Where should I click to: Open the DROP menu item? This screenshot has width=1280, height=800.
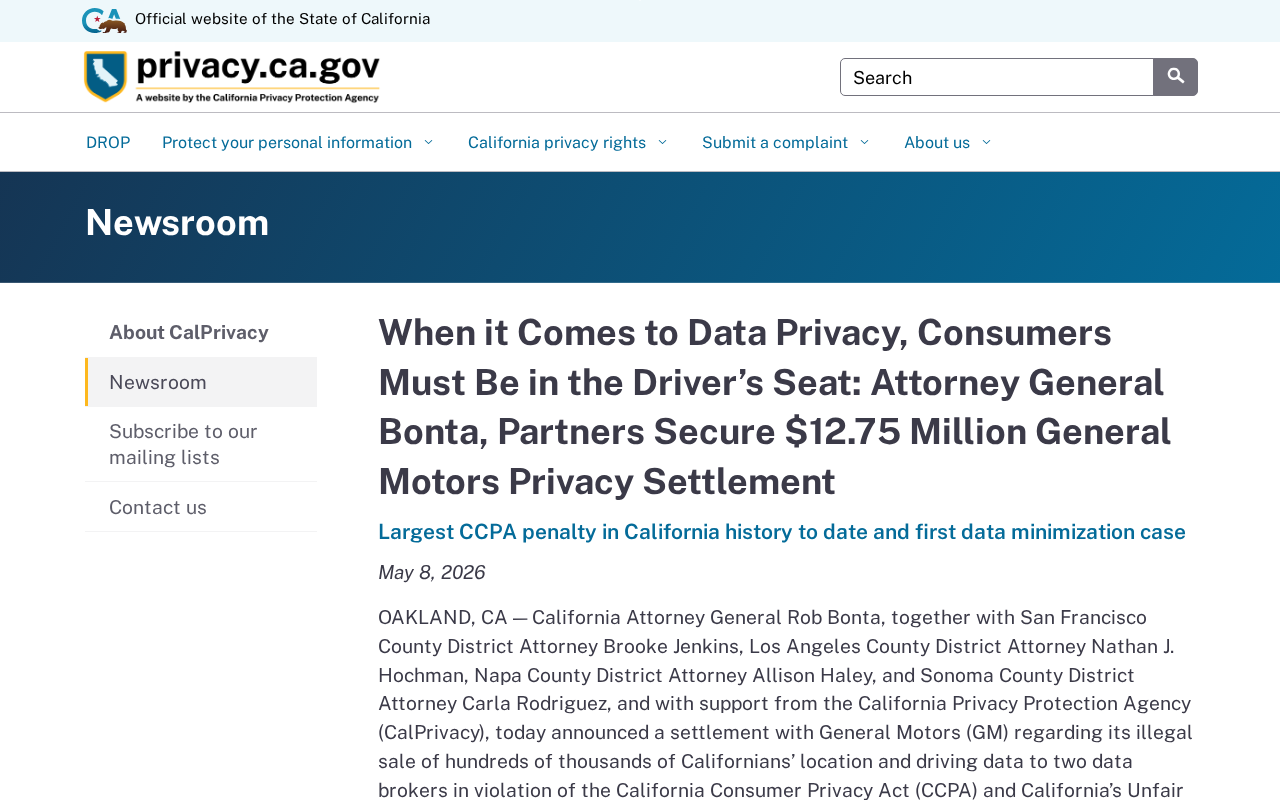(x=108, y=142)
